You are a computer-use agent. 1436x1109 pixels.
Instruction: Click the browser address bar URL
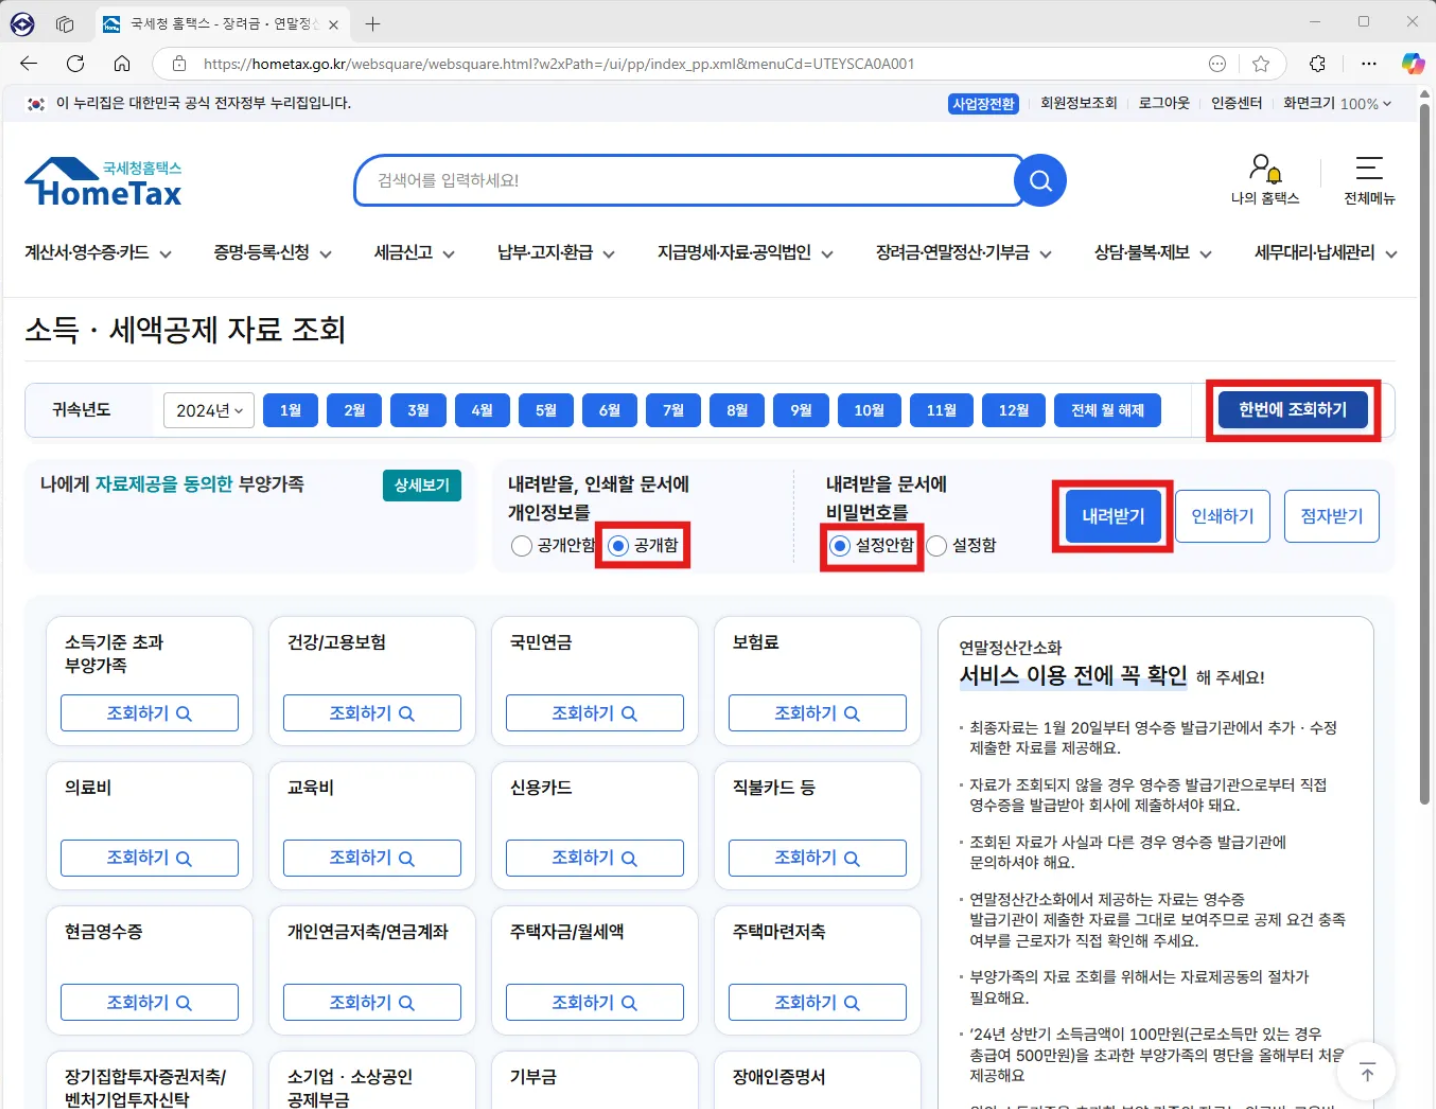[558, 64]
